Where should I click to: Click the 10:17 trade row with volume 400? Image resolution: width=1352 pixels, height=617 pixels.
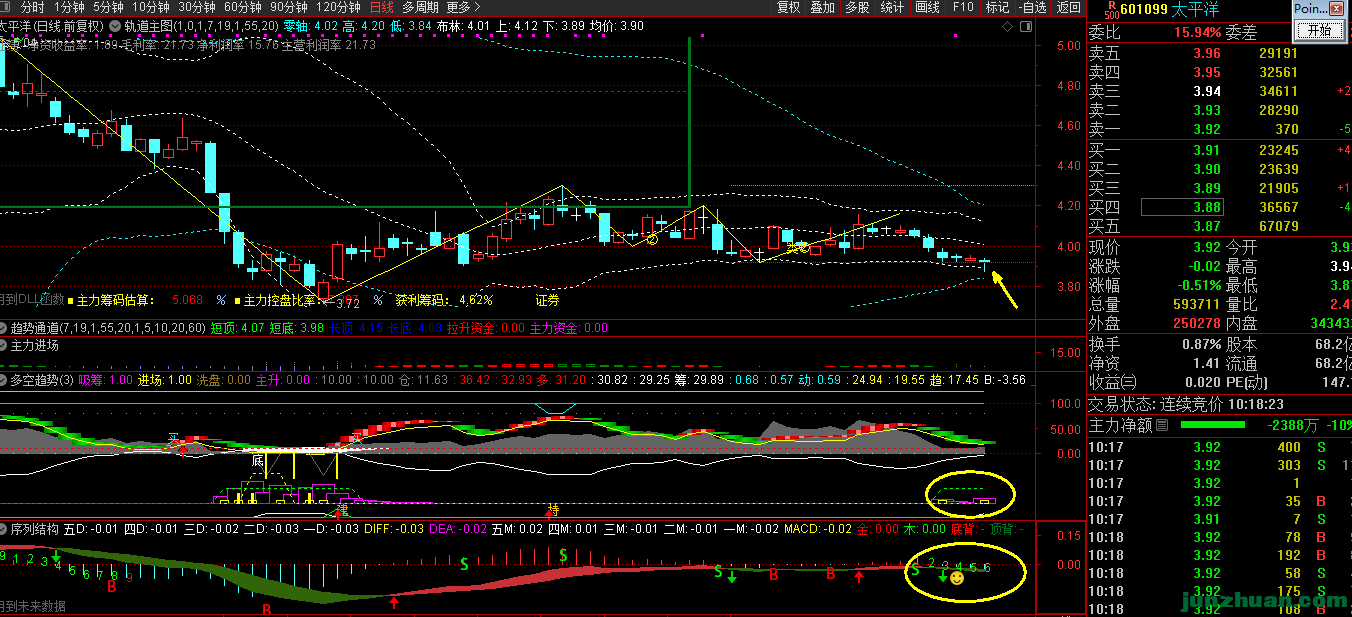pyautogui.click(x=1220, y=447)
